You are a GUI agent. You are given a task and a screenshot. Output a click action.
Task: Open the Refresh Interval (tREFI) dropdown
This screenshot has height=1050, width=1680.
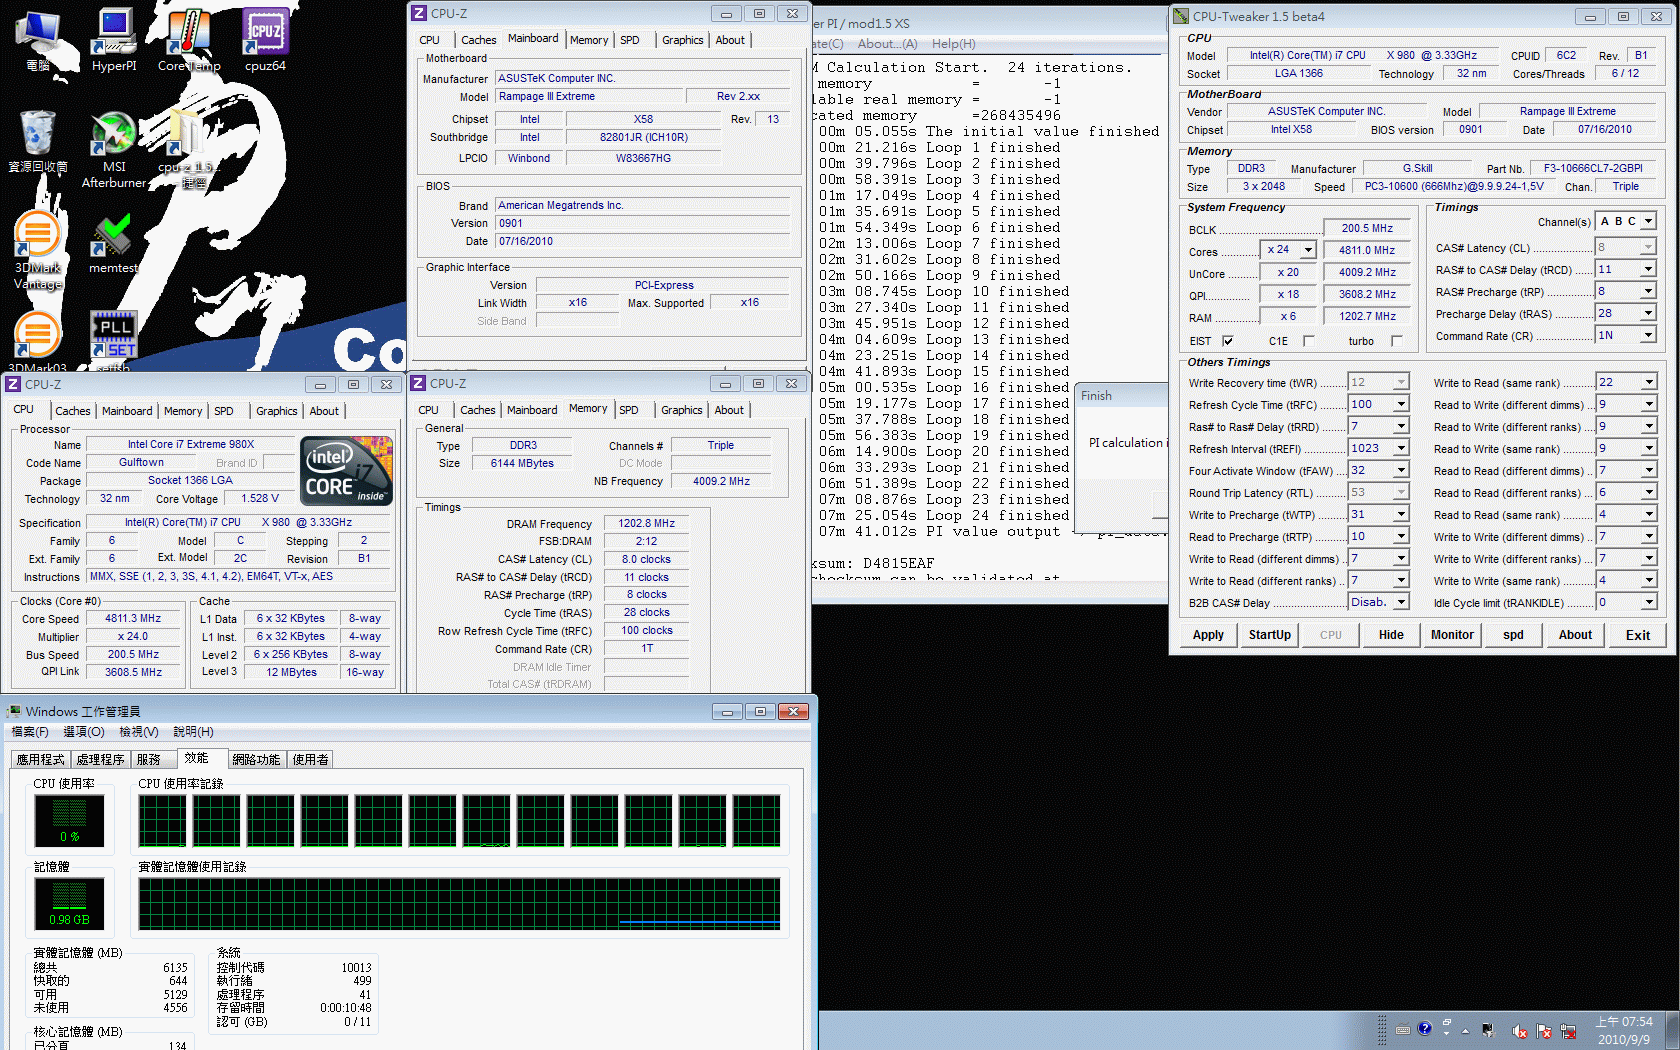(x=1401, y=448)
